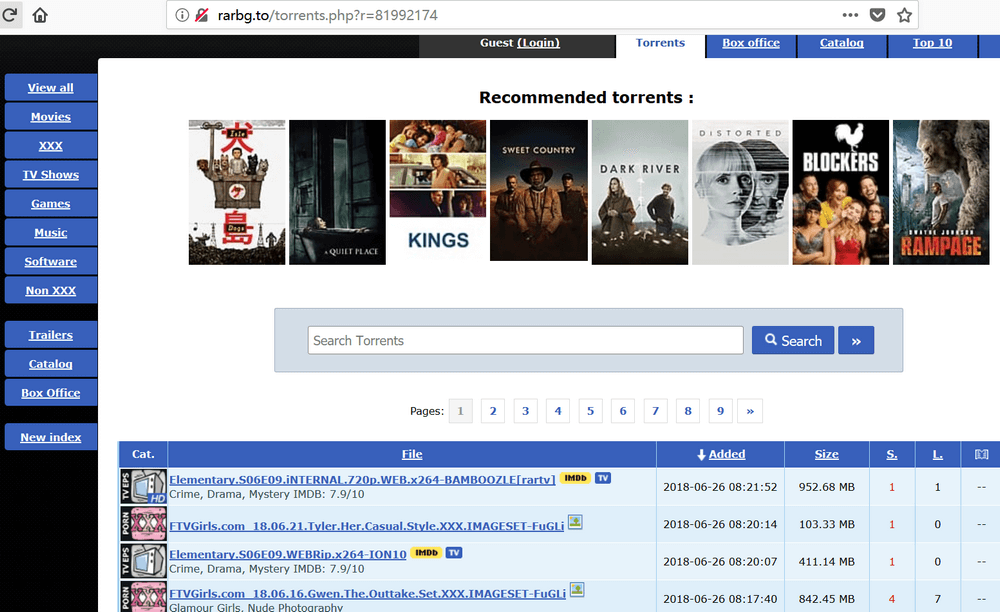Go to results page 9
Viewport: 1000px width, 612px height.
(x=721, y=411)
